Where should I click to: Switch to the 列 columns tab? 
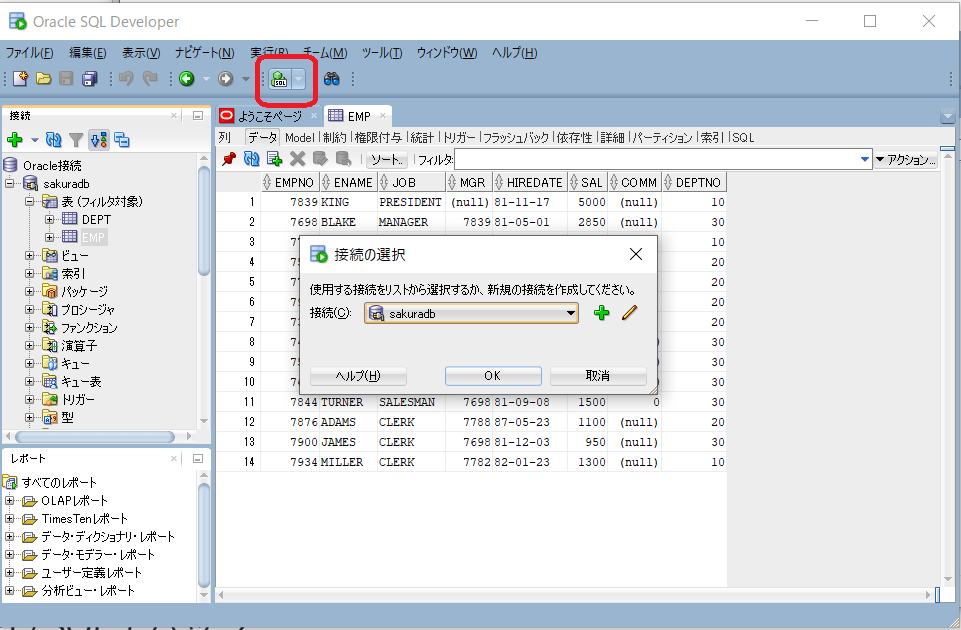pos(225,138)
